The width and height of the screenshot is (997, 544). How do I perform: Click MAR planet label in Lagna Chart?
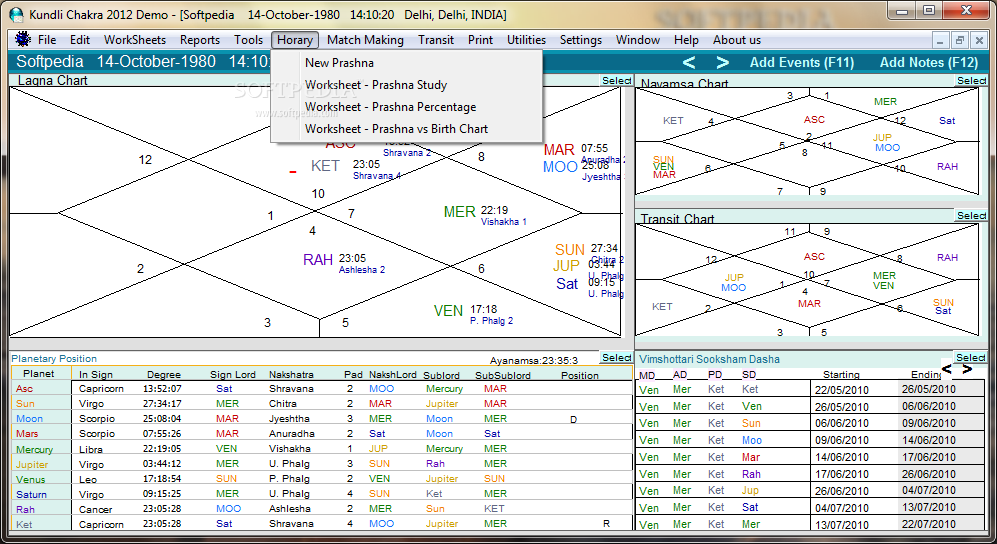coord(559,150)
